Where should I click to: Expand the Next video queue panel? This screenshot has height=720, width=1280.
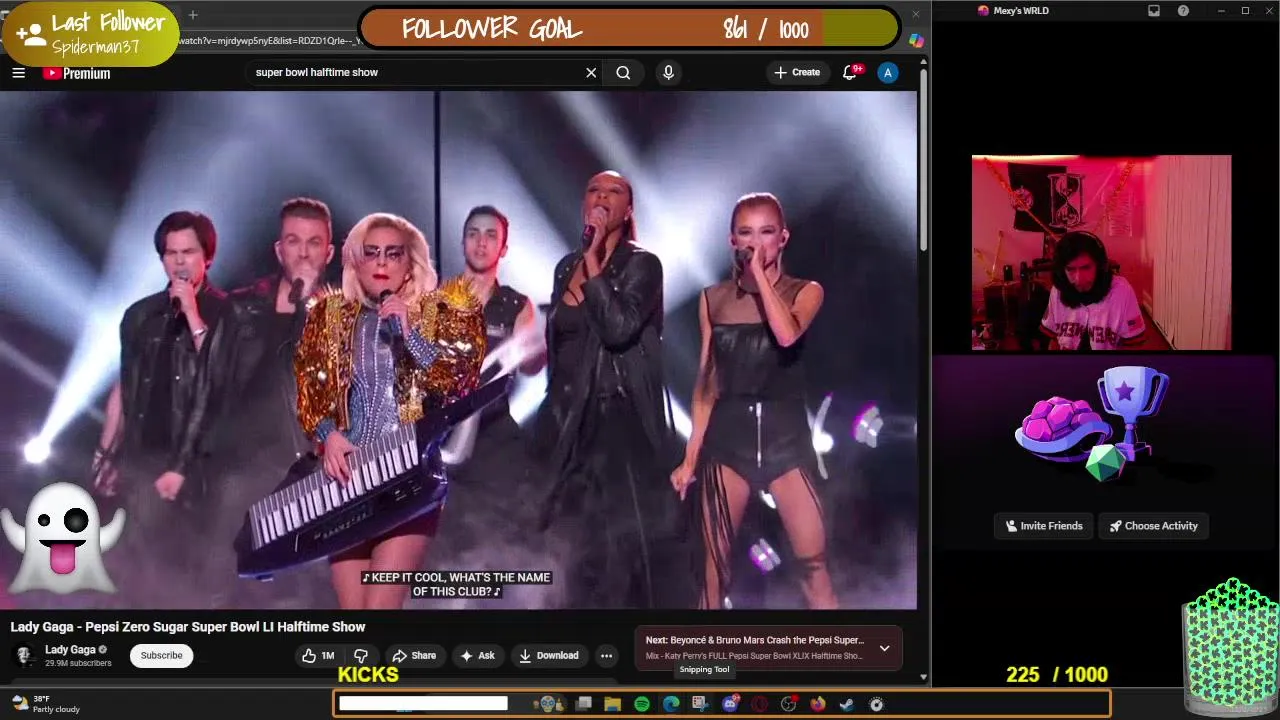(884, 648)
